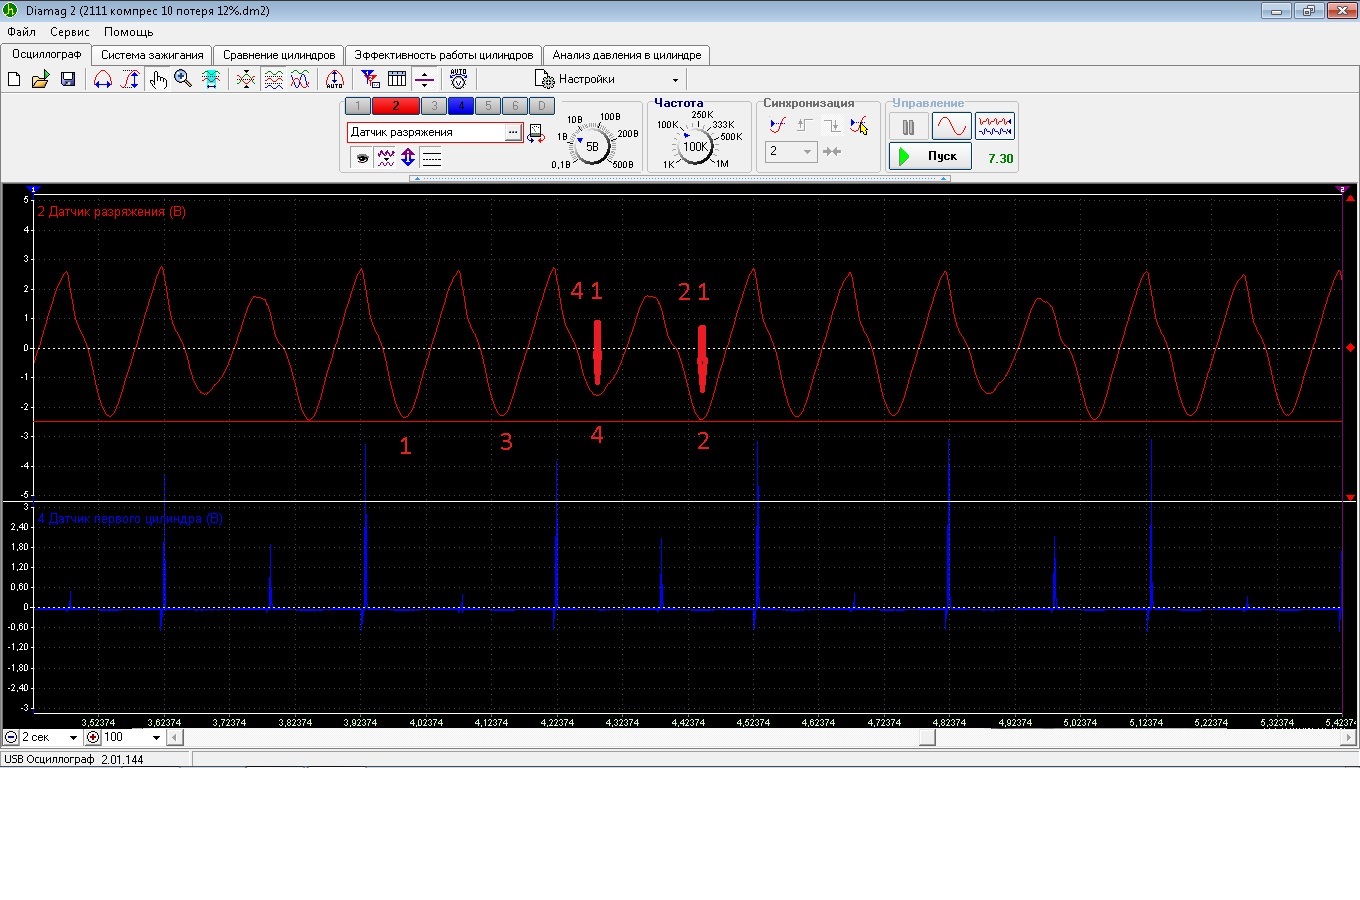This screenshot has height=900, width=1360.
Task: Open the Сервис menu
Action: tap(70, 32)
